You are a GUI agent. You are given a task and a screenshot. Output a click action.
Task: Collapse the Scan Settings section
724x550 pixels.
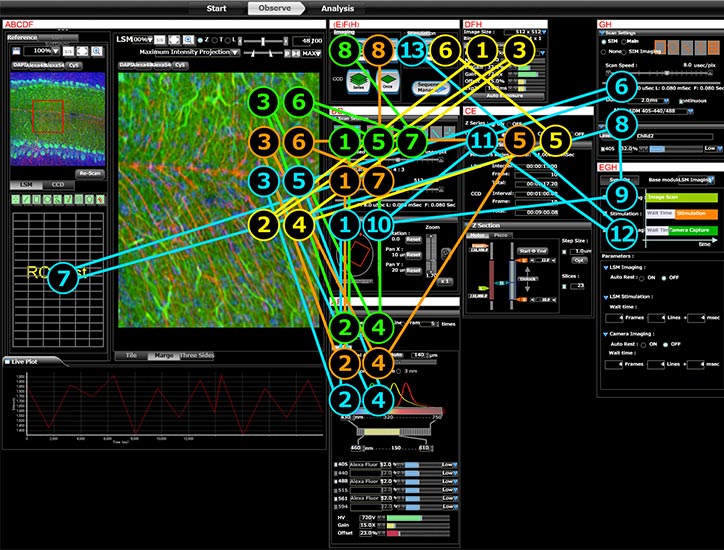coord(602,33)
